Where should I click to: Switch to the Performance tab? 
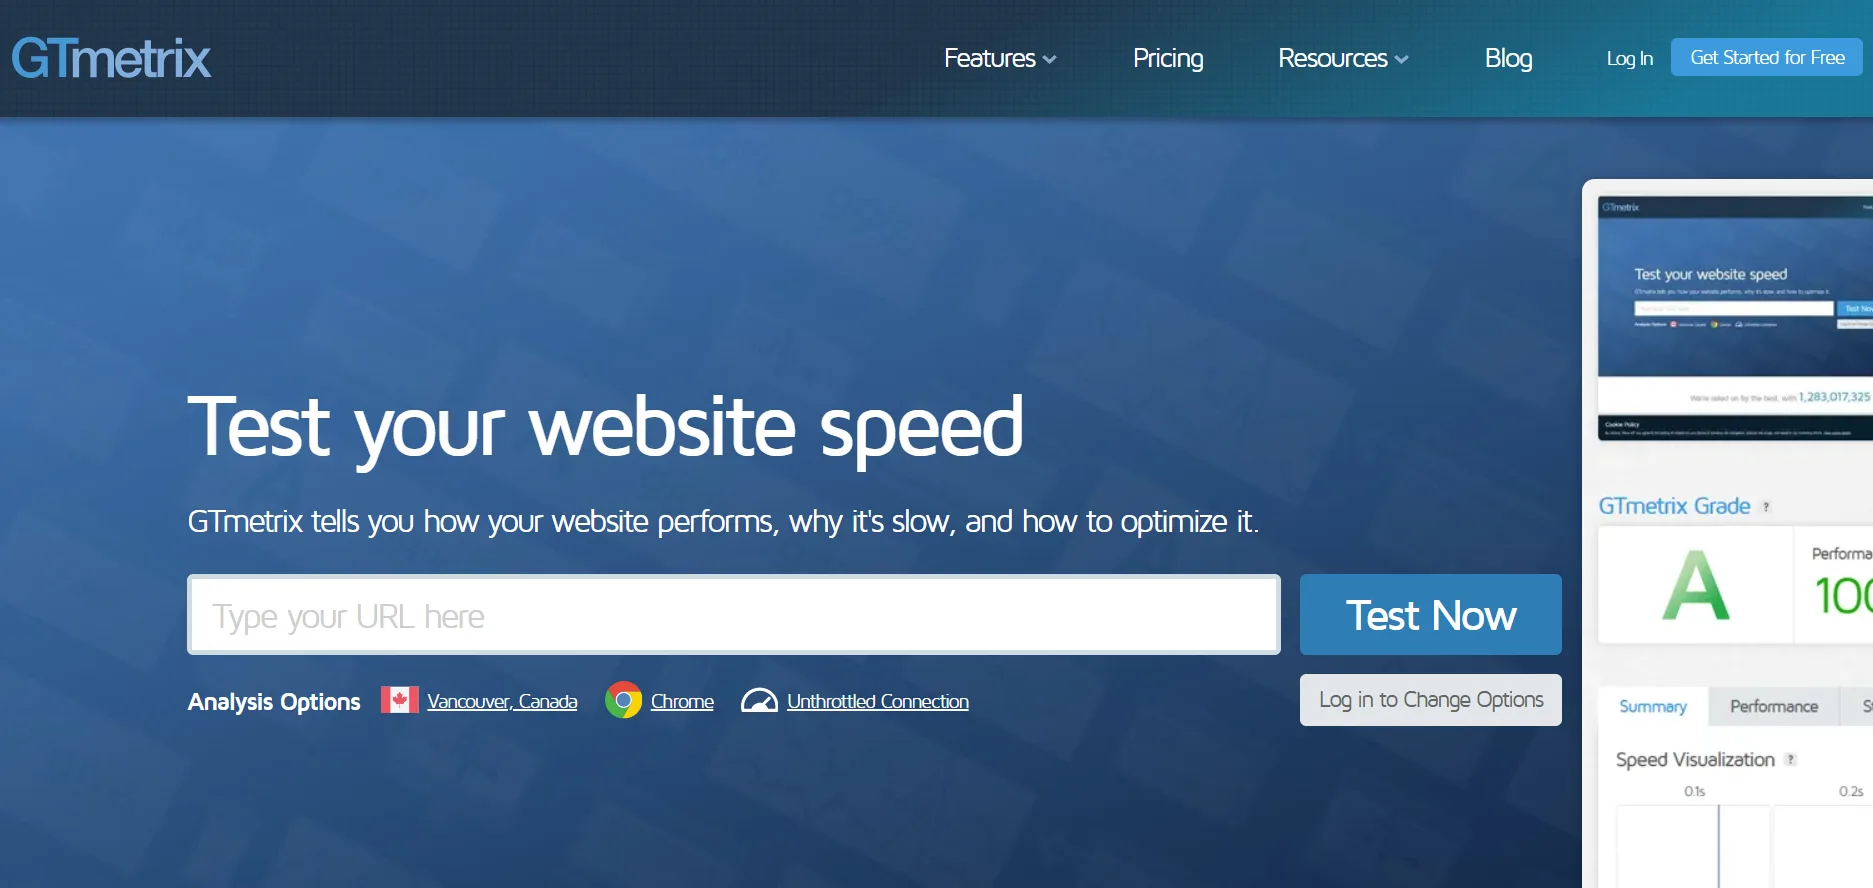click(1773, 707)
